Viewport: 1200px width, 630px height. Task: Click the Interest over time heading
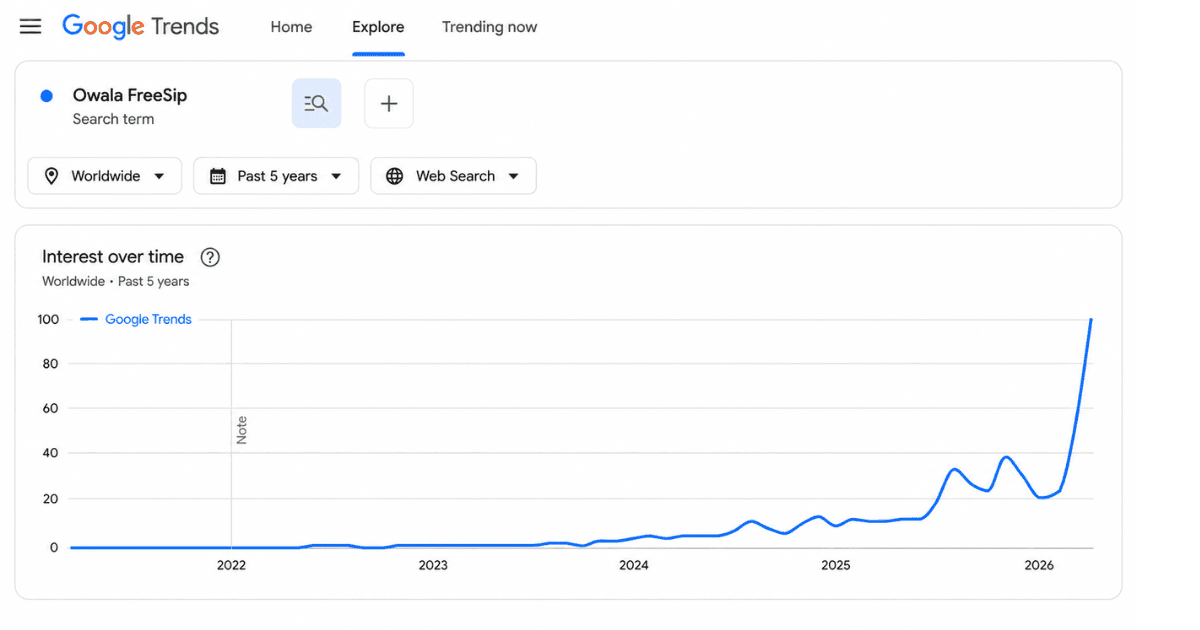[x=113, y=257]
